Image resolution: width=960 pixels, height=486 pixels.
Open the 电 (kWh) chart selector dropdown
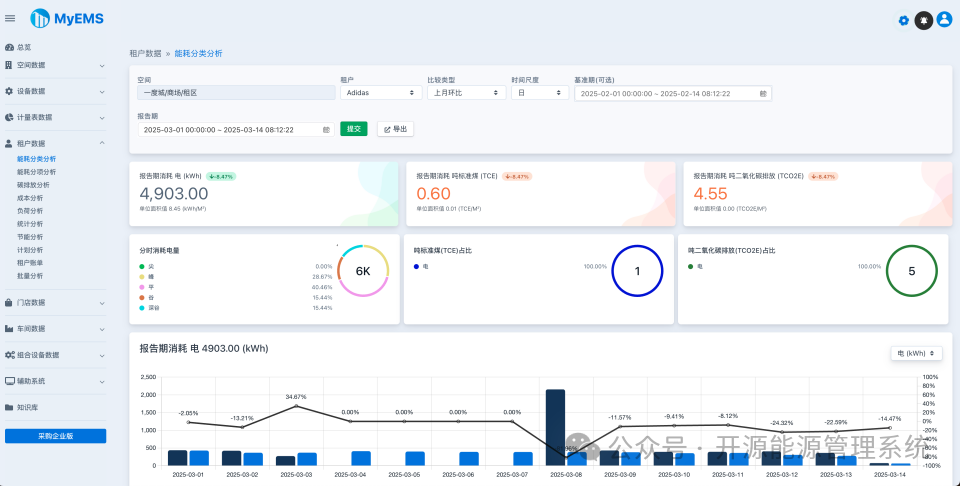916,353
